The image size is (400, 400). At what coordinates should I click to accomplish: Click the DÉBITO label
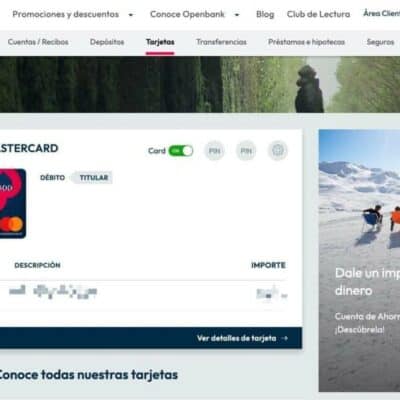53,178
